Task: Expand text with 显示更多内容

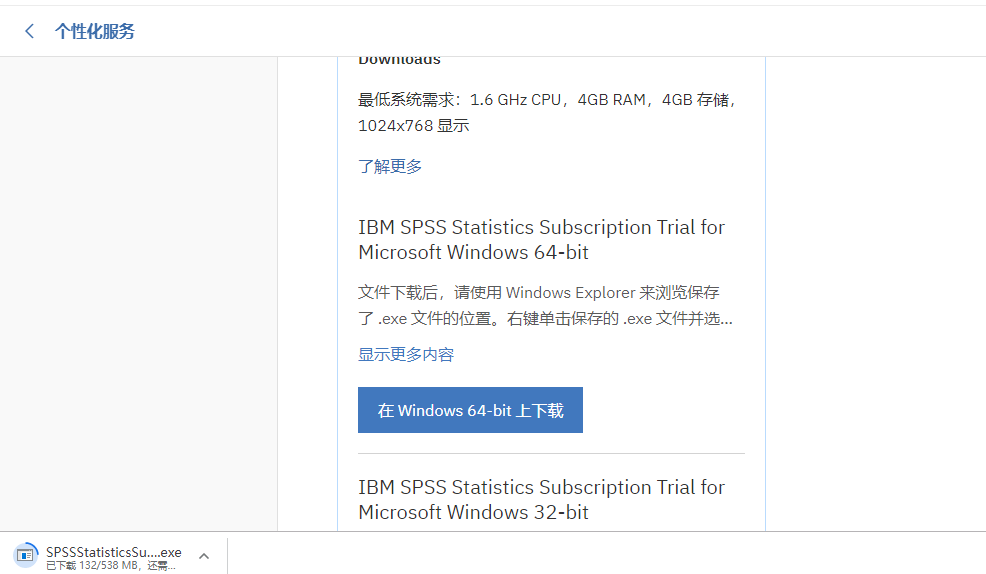Action: [406, 354]
